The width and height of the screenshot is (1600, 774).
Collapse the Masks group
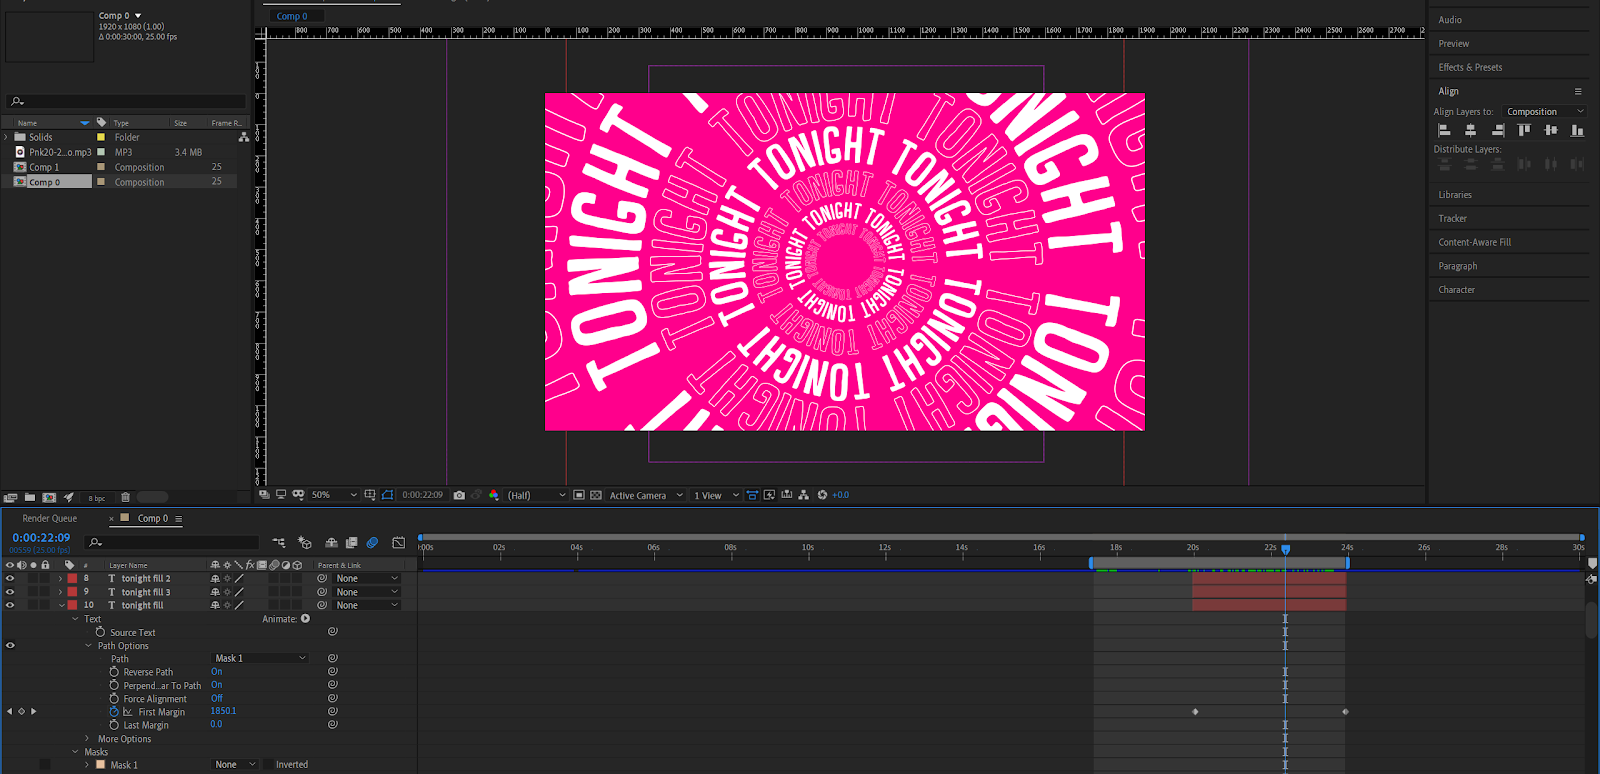point(75,752)
